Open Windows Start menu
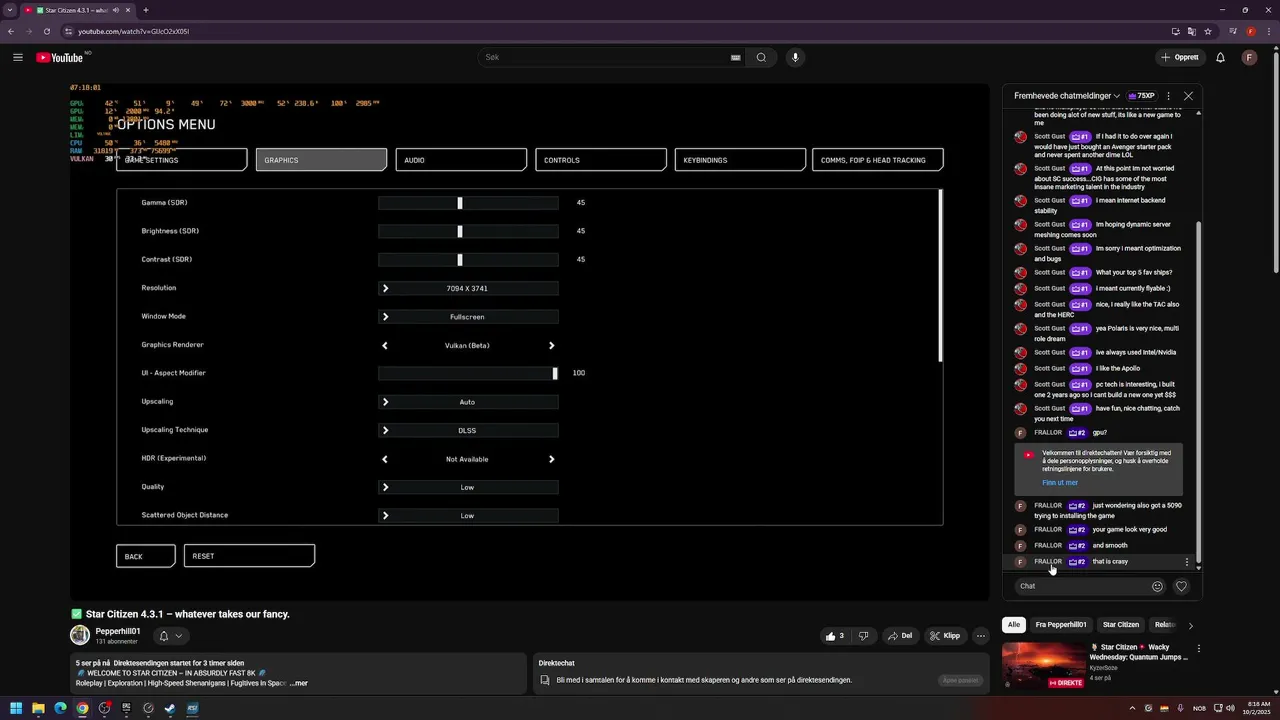 tap(16, 709)
